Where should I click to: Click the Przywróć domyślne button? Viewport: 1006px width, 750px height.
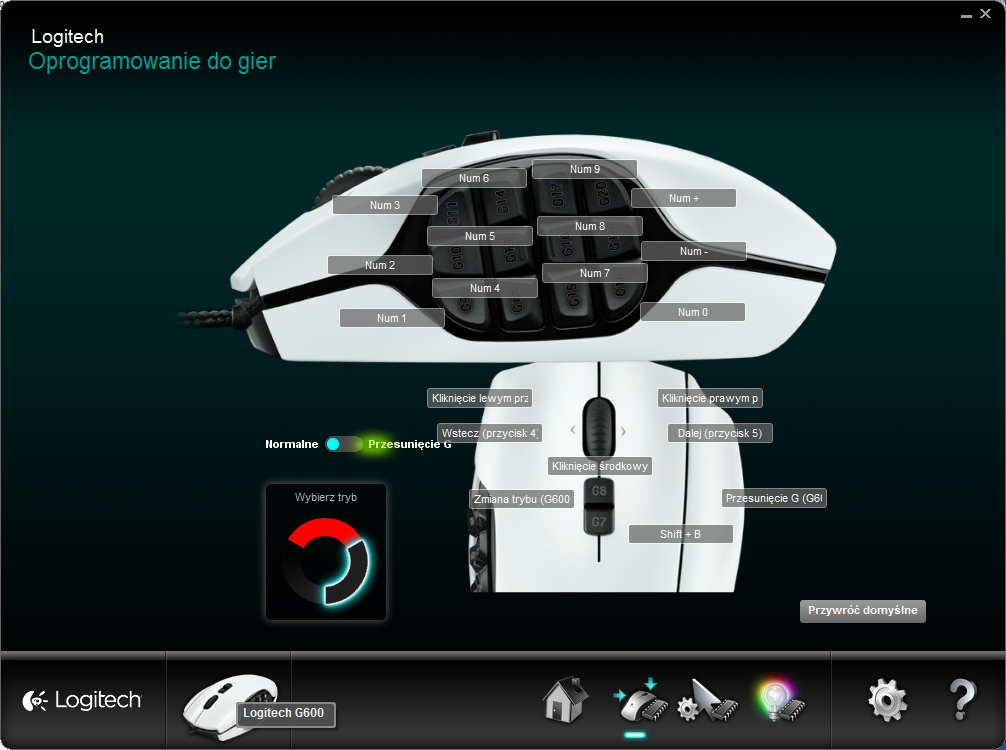click(862, 611)
